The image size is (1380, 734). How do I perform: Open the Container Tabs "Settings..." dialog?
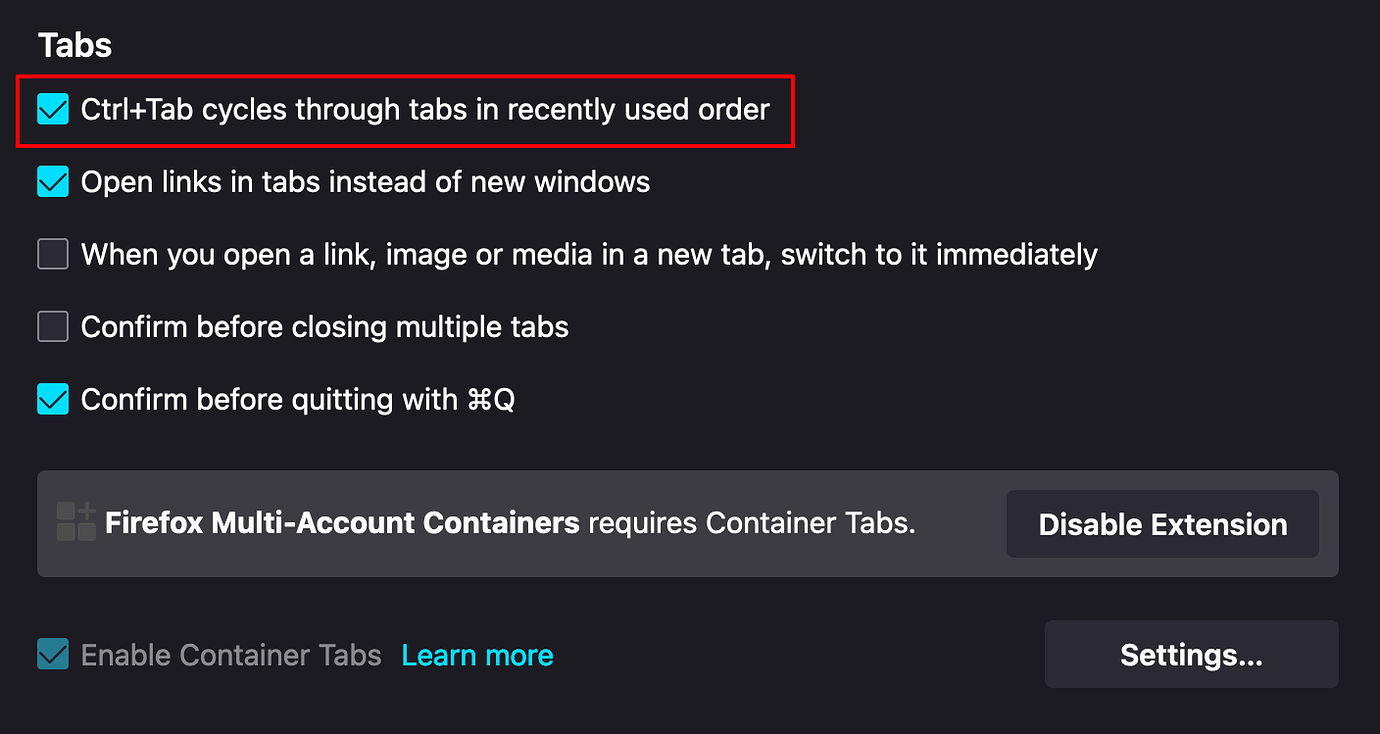(1190, 654)
